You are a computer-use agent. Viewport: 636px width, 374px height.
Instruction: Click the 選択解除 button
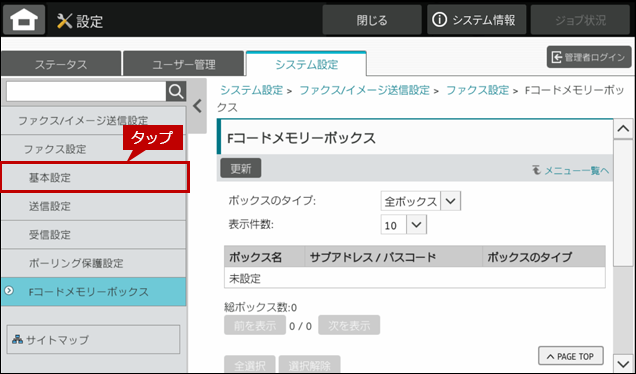(309, 364)
